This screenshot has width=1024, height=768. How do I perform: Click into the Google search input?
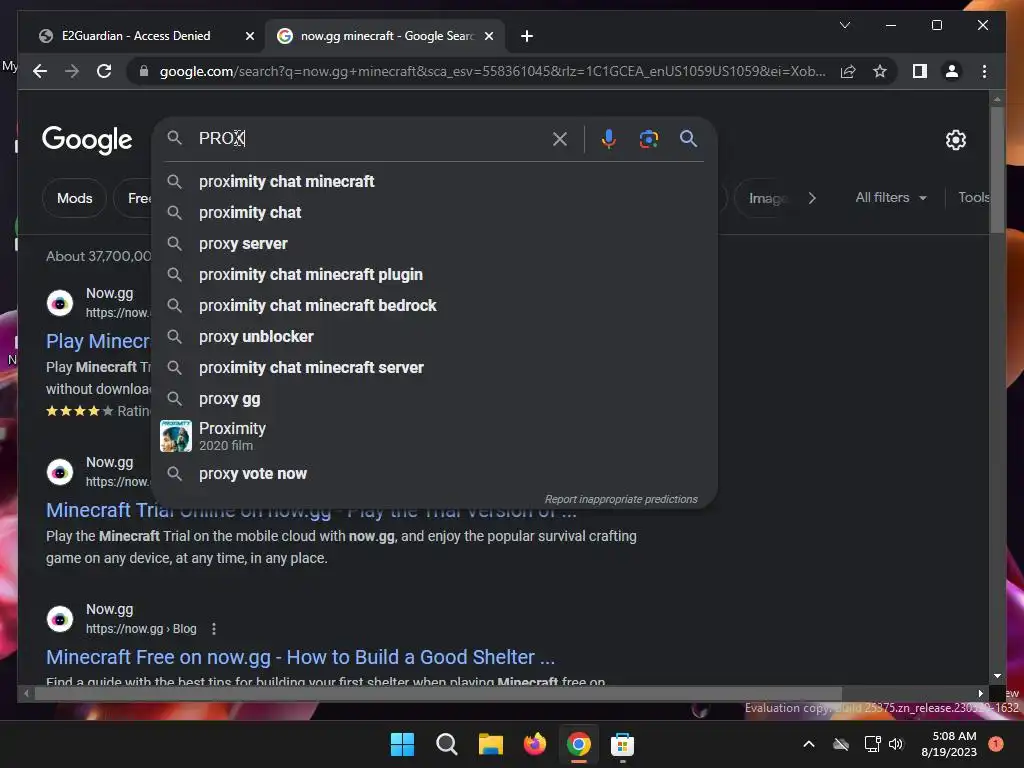tap(369, 138)
